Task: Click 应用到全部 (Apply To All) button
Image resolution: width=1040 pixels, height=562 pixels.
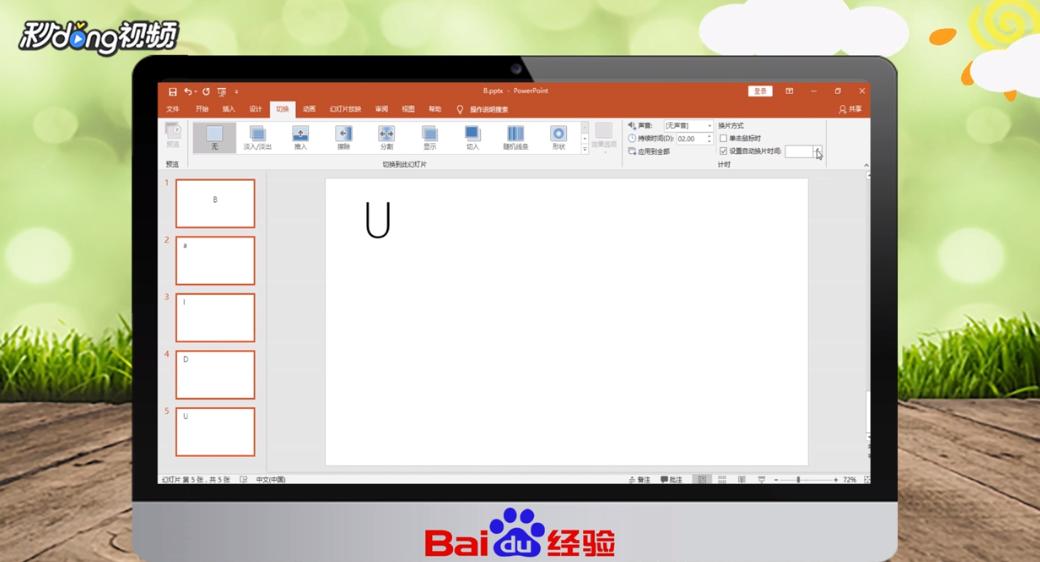Action: pyautogui.click(x=649, y=151)
